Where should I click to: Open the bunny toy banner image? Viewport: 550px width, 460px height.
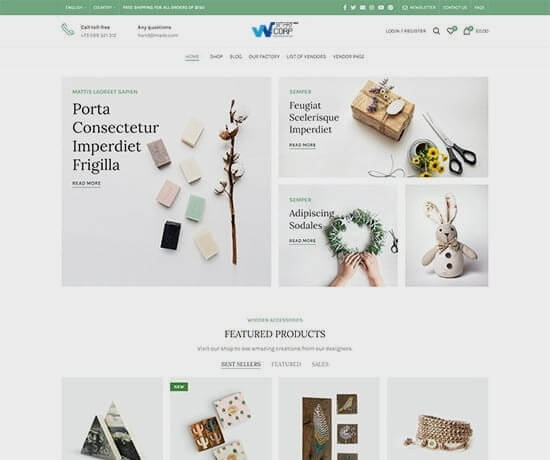pos(447,235)
